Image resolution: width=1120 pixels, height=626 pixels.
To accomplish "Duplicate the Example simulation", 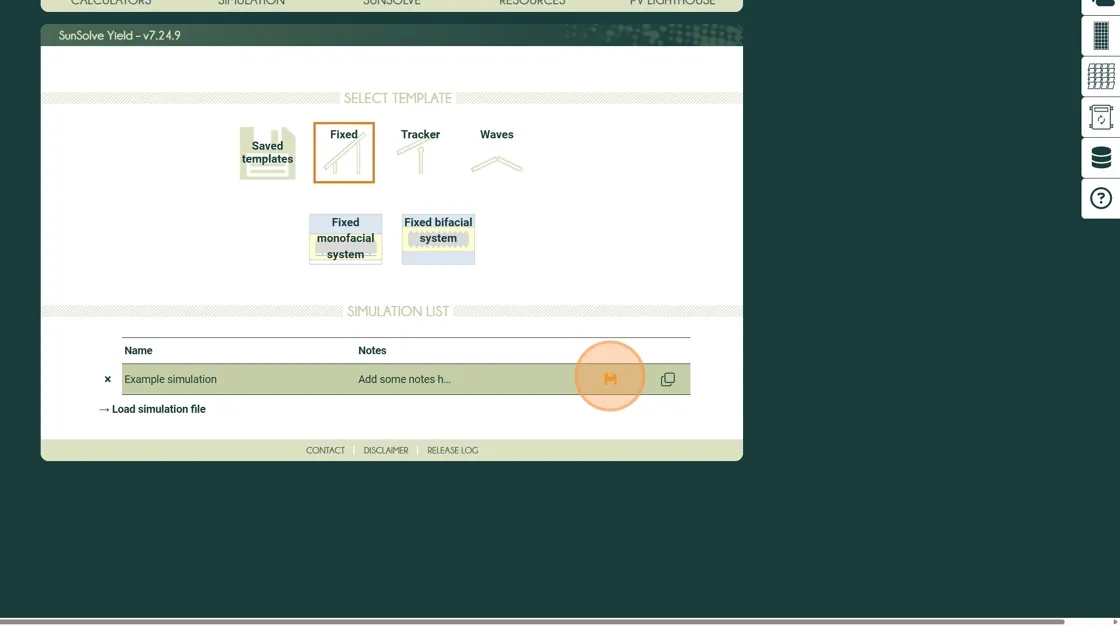I will [x=667, y=379].
